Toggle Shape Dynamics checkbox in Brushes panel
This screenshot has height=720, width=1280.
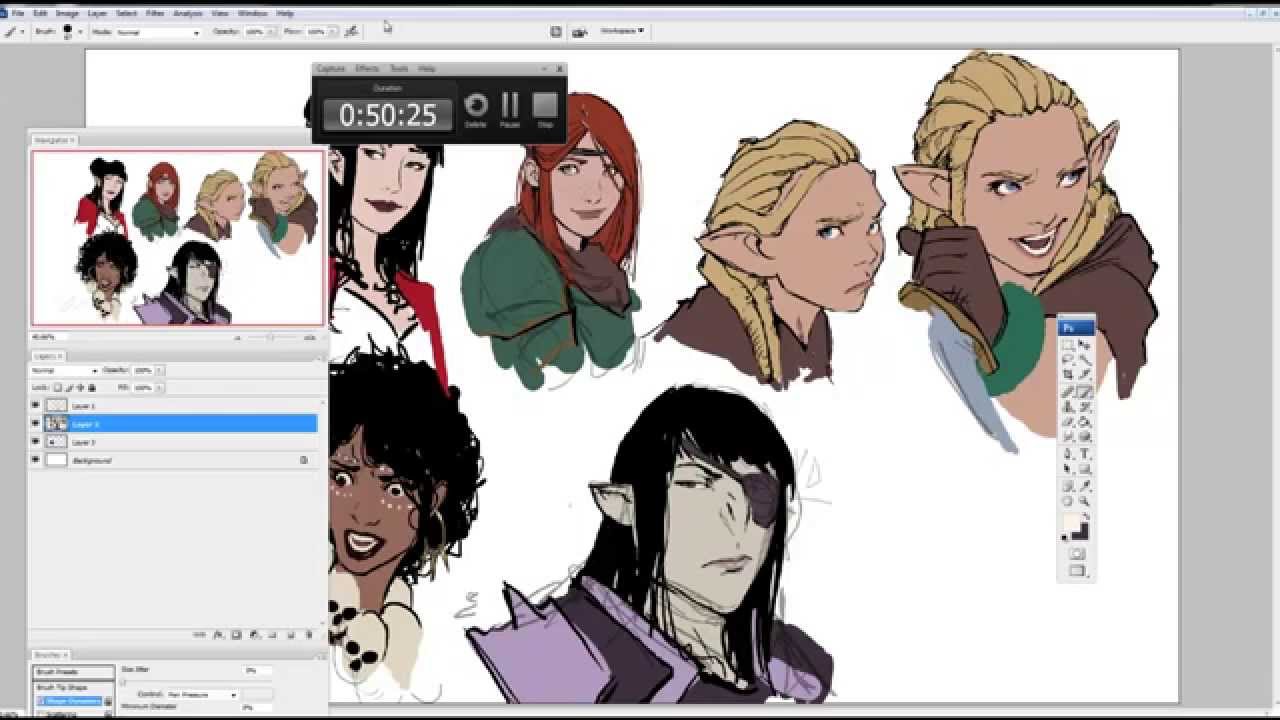[41, 701]
